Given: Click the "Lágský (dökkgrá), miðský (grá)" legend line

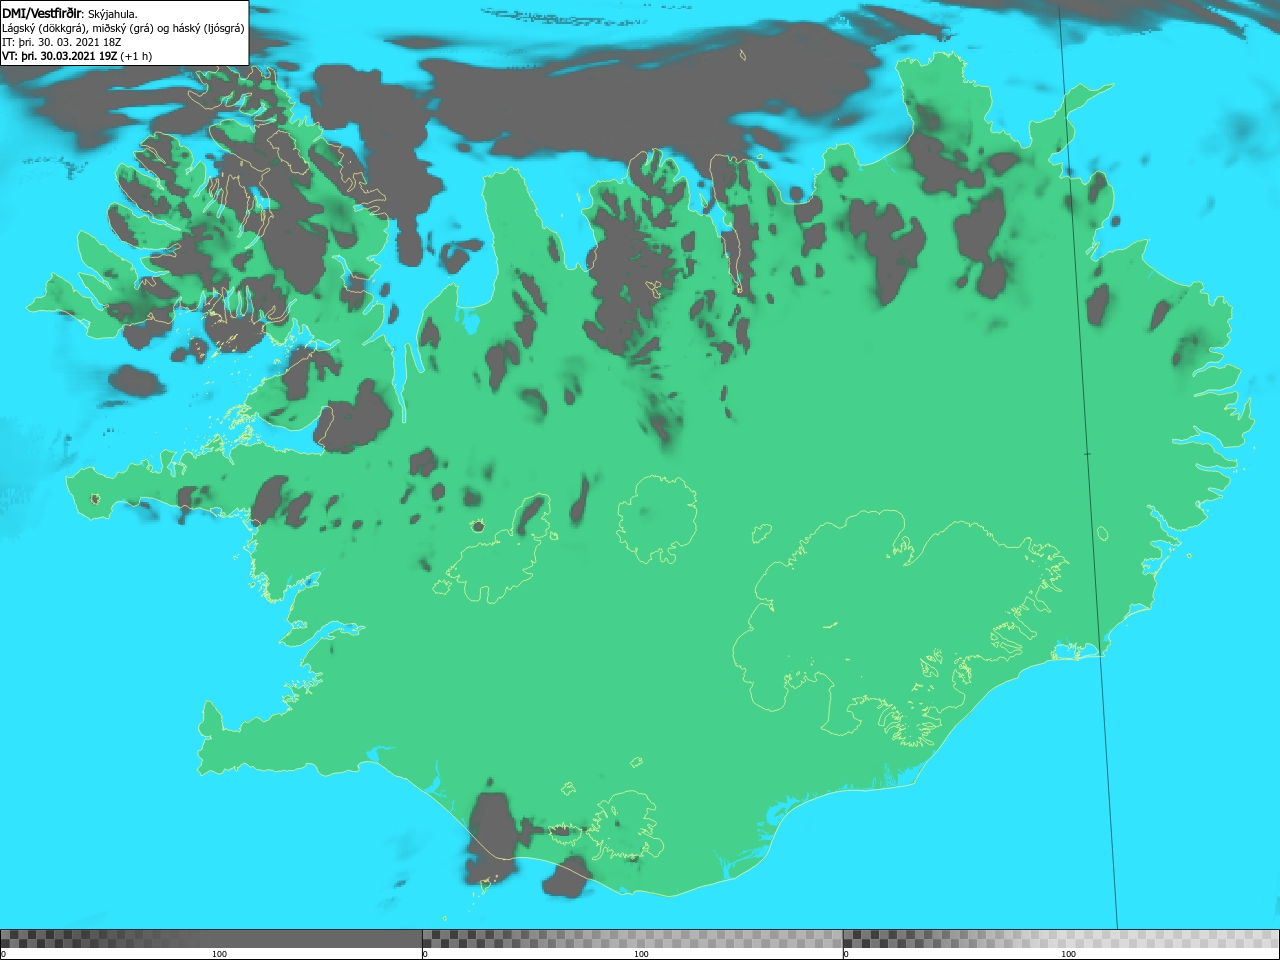Looking at the screenshot, I should [x=123, y=28].
